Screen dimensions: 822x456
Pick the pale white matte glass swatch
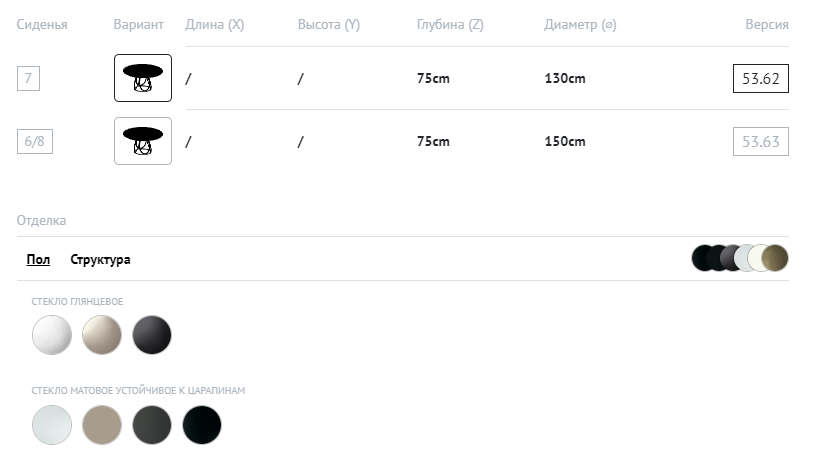(52, 425)
